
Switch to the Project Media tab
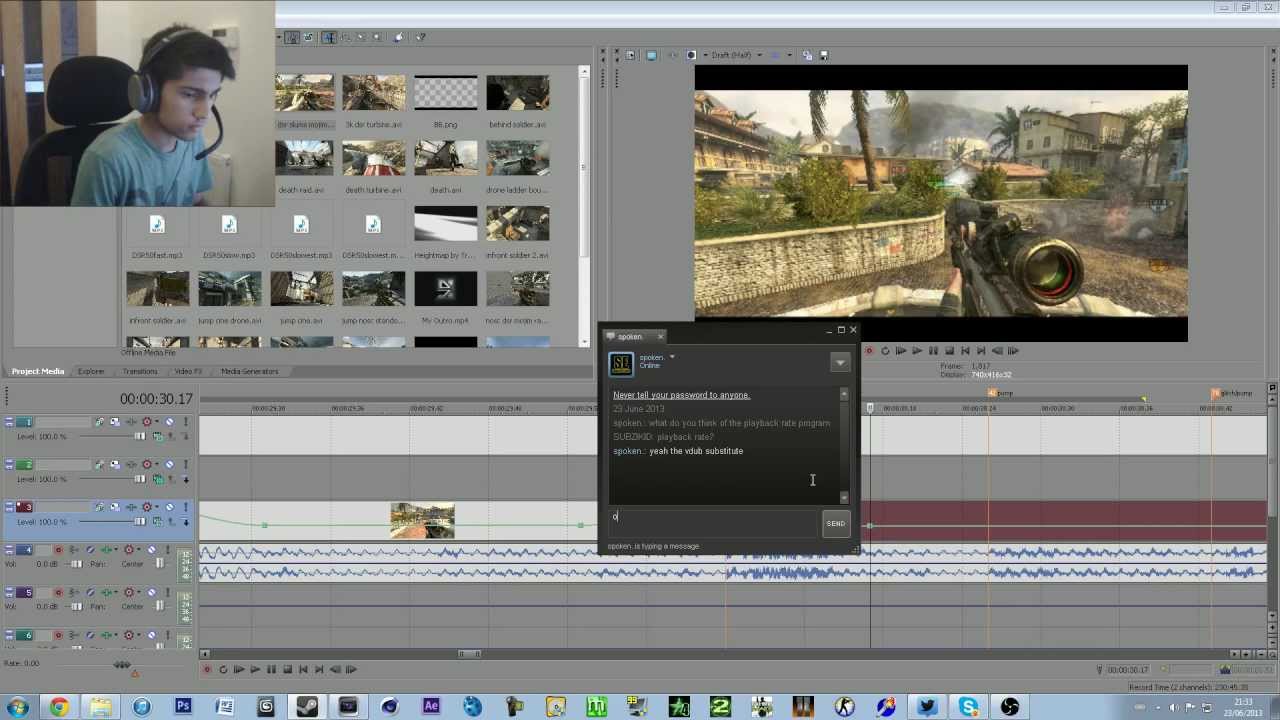(x=38, y=371)
